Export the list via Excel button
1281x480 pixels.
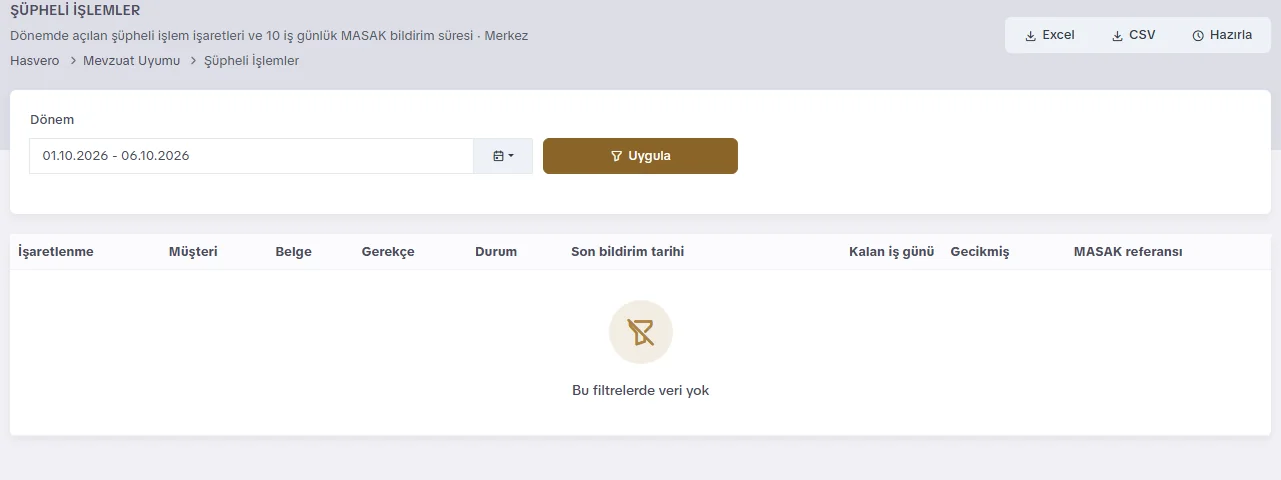coord(1049,35)
